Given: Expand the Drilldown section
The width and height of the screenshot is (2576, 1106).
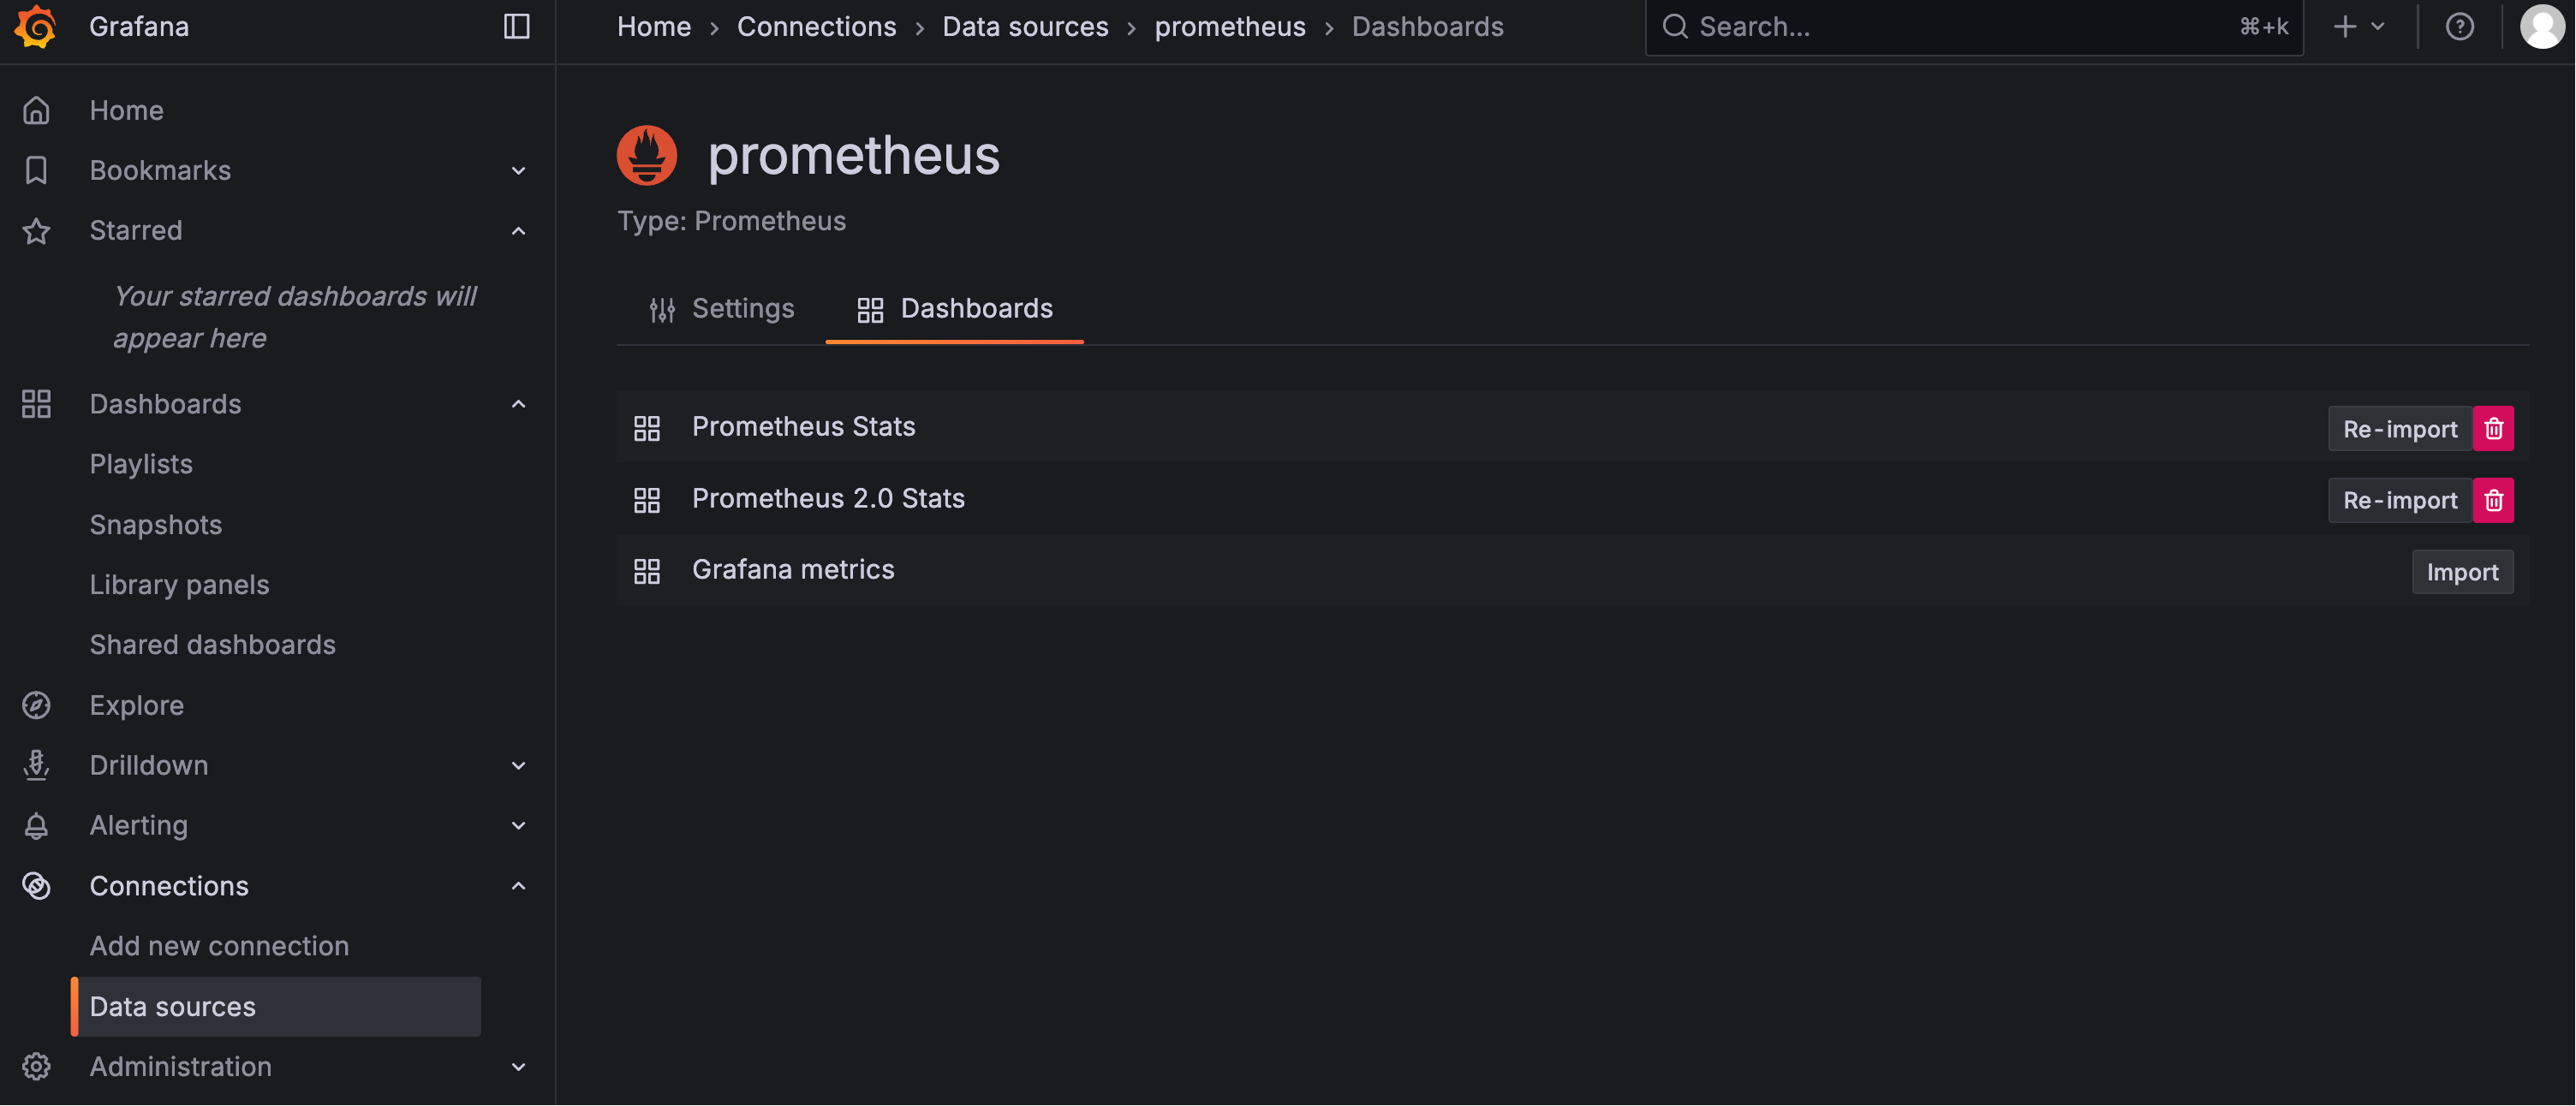Looking at the screenshot, I should 518,766.
